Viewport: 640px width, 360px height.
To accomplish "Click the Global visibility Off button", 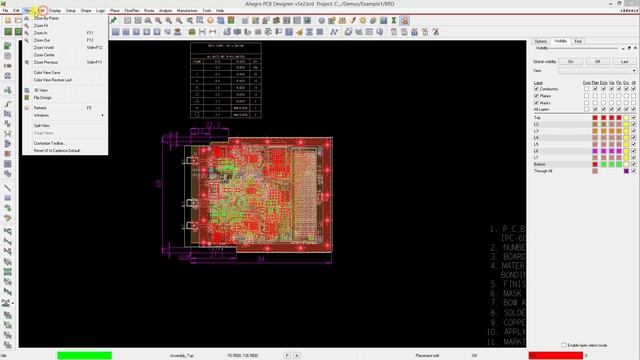I will tap(598, 62).
